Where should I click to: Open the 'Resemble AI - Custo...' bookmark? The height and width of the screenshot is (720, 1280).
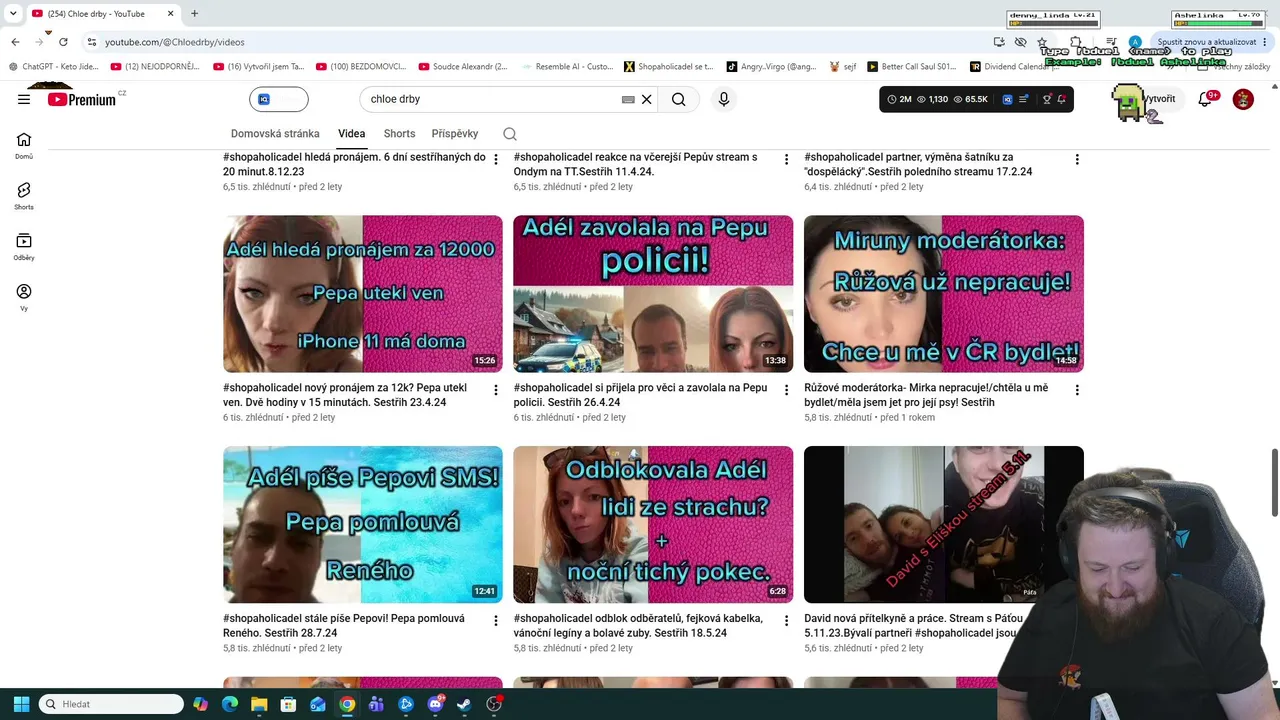click(566, 67)
